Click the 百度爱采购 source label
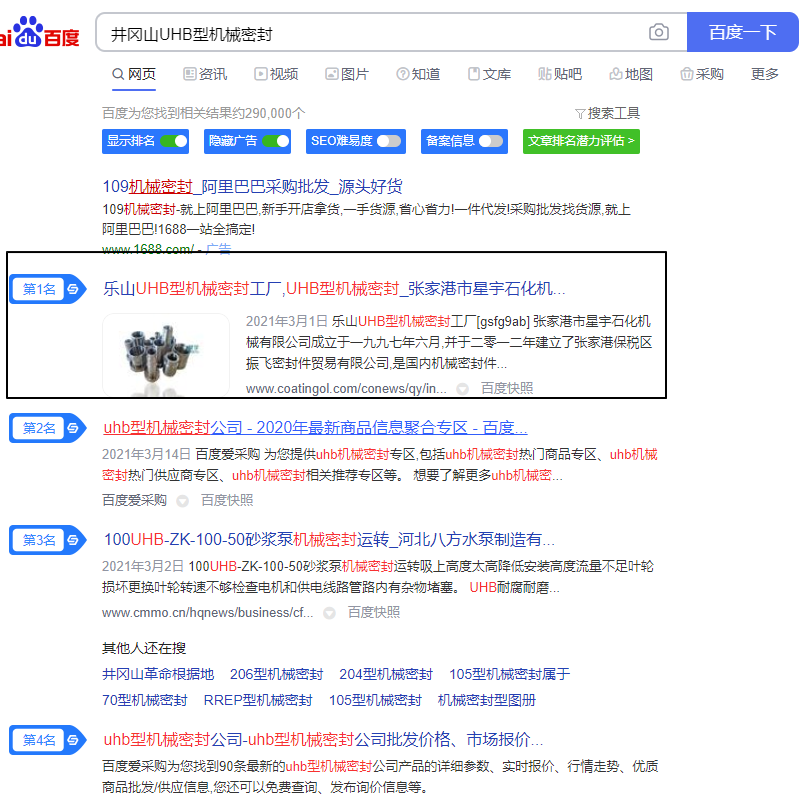Image resolution: width=800 pixels, height=800 pixels. (x=135, y=500)
